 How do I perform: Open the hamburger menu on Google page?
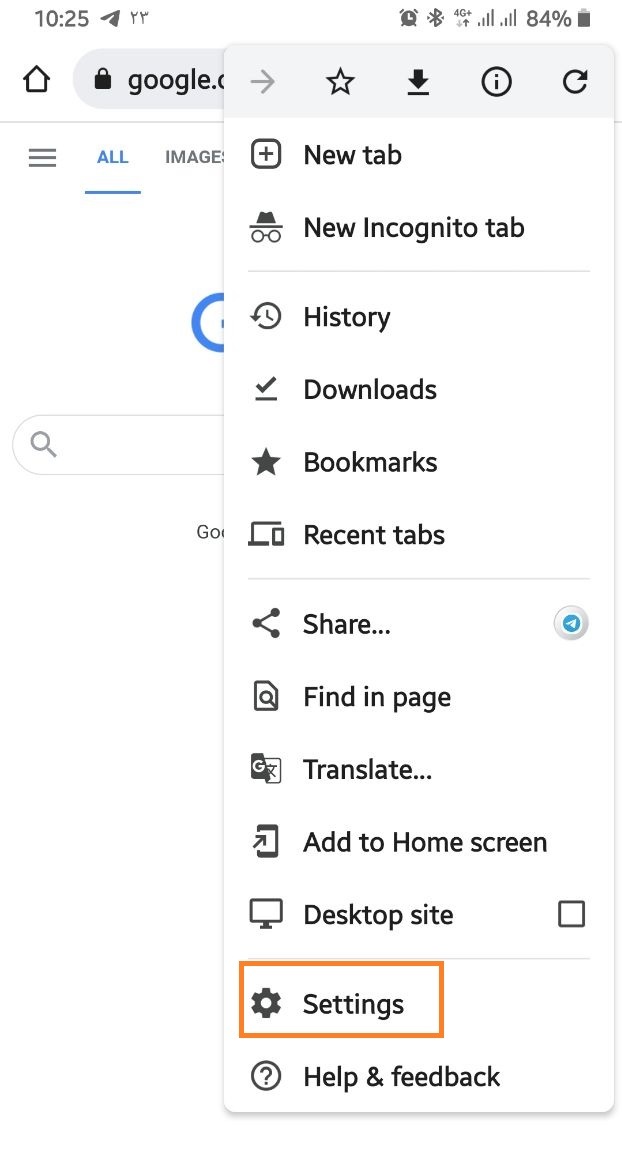(43, 158)
